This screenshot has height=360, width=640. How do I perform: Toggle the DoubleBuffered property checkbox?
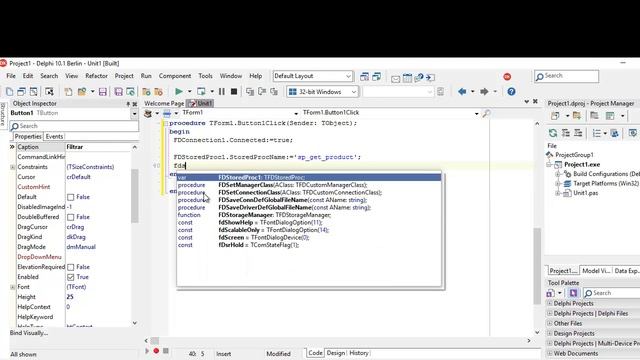[71, 217]
